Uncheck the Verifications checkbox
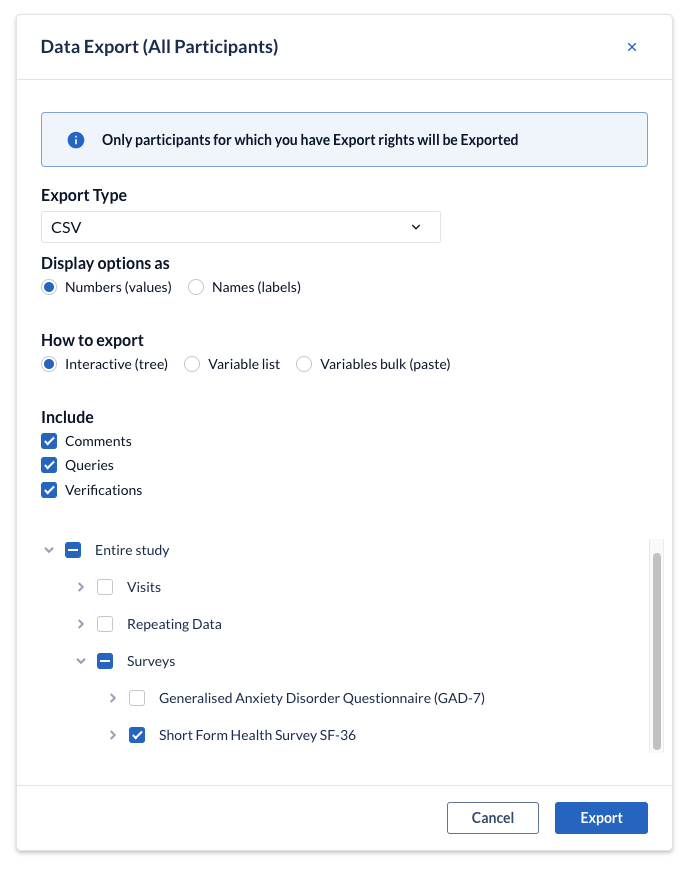This screenshot has width=691, height=873. point(49,490)
